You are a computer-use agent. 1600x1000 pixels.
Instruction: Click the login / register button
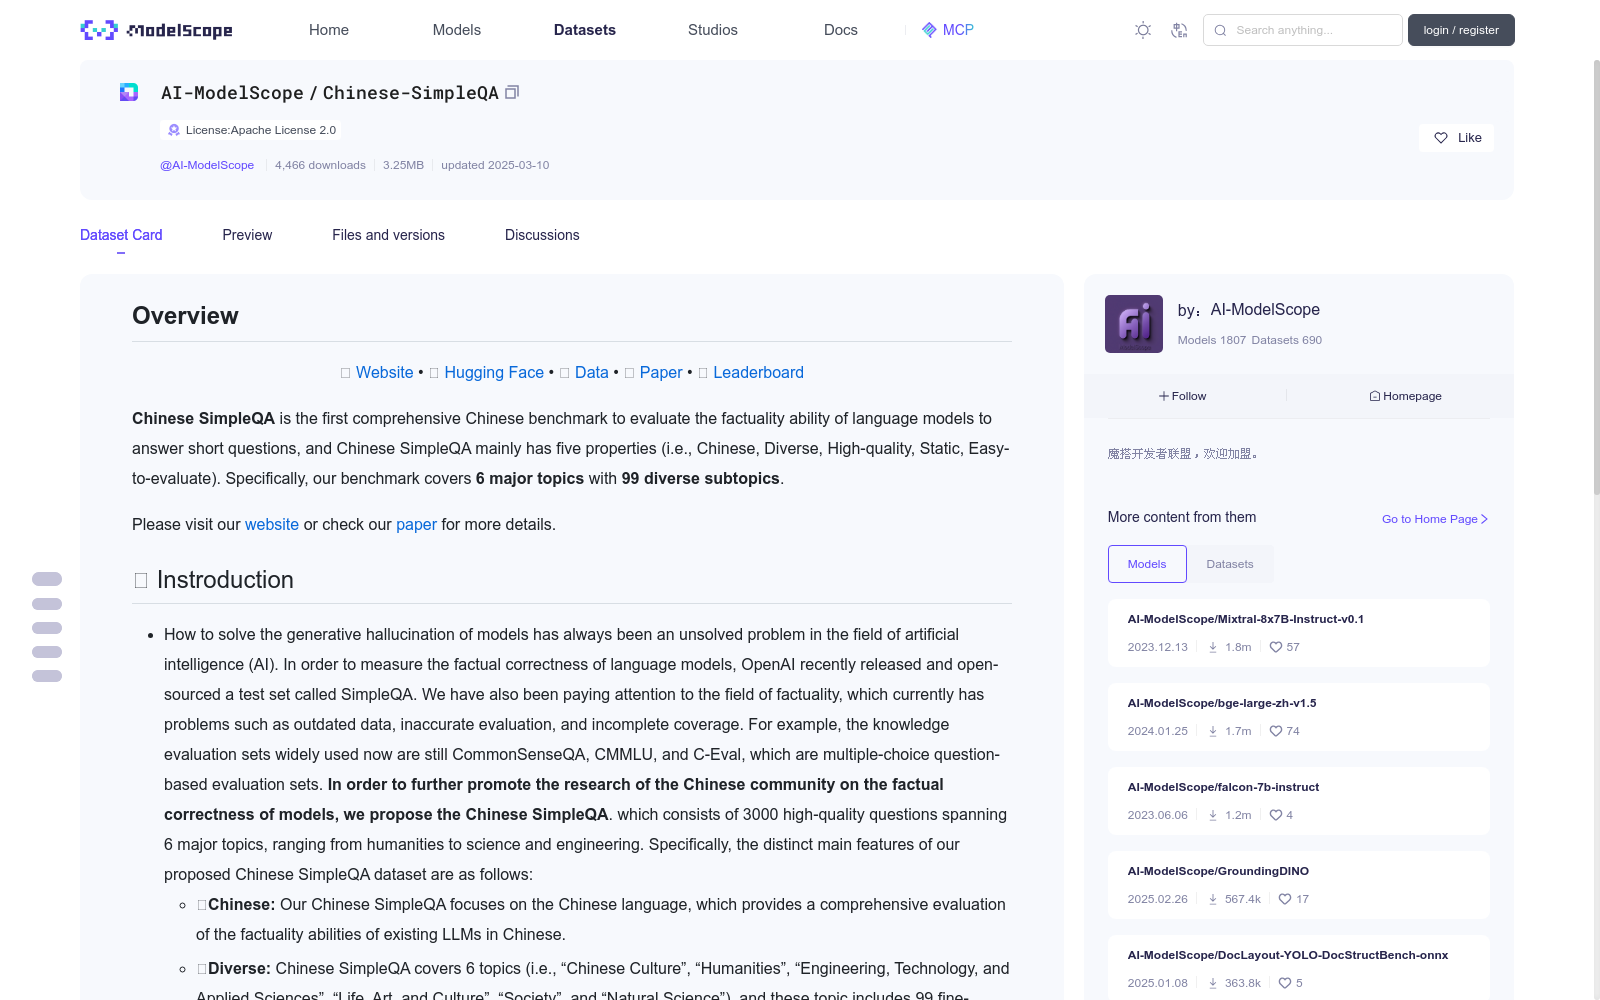pos(1461,30)
